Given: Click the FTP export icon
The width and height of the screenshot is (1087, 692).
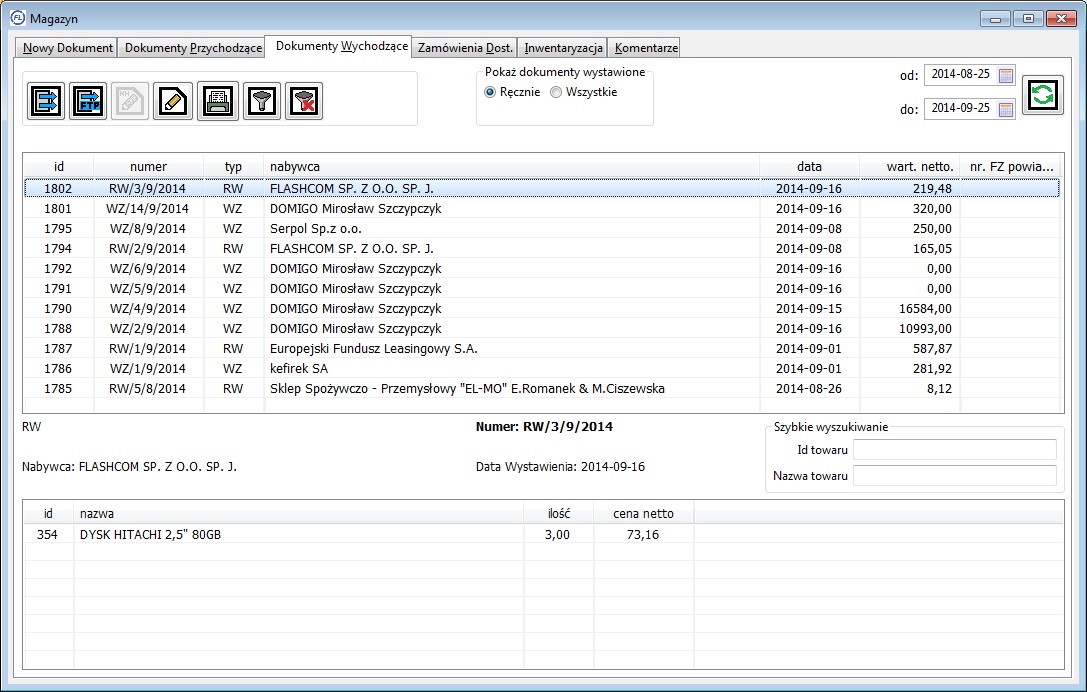Looking at the screenshot, I should click(89, 101).
